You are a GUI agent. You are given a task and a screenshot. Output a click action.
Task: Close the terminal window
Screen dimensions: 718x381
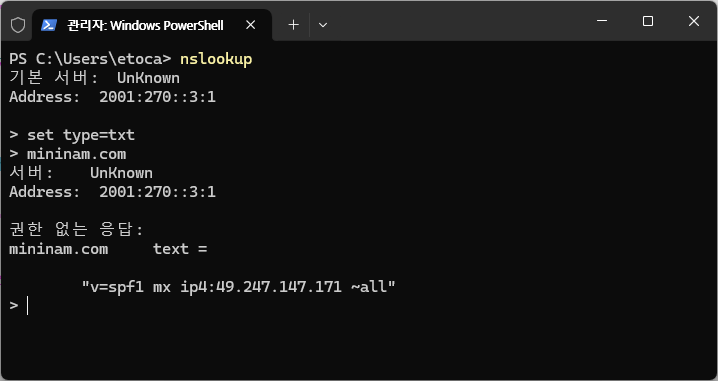point(693,21)
